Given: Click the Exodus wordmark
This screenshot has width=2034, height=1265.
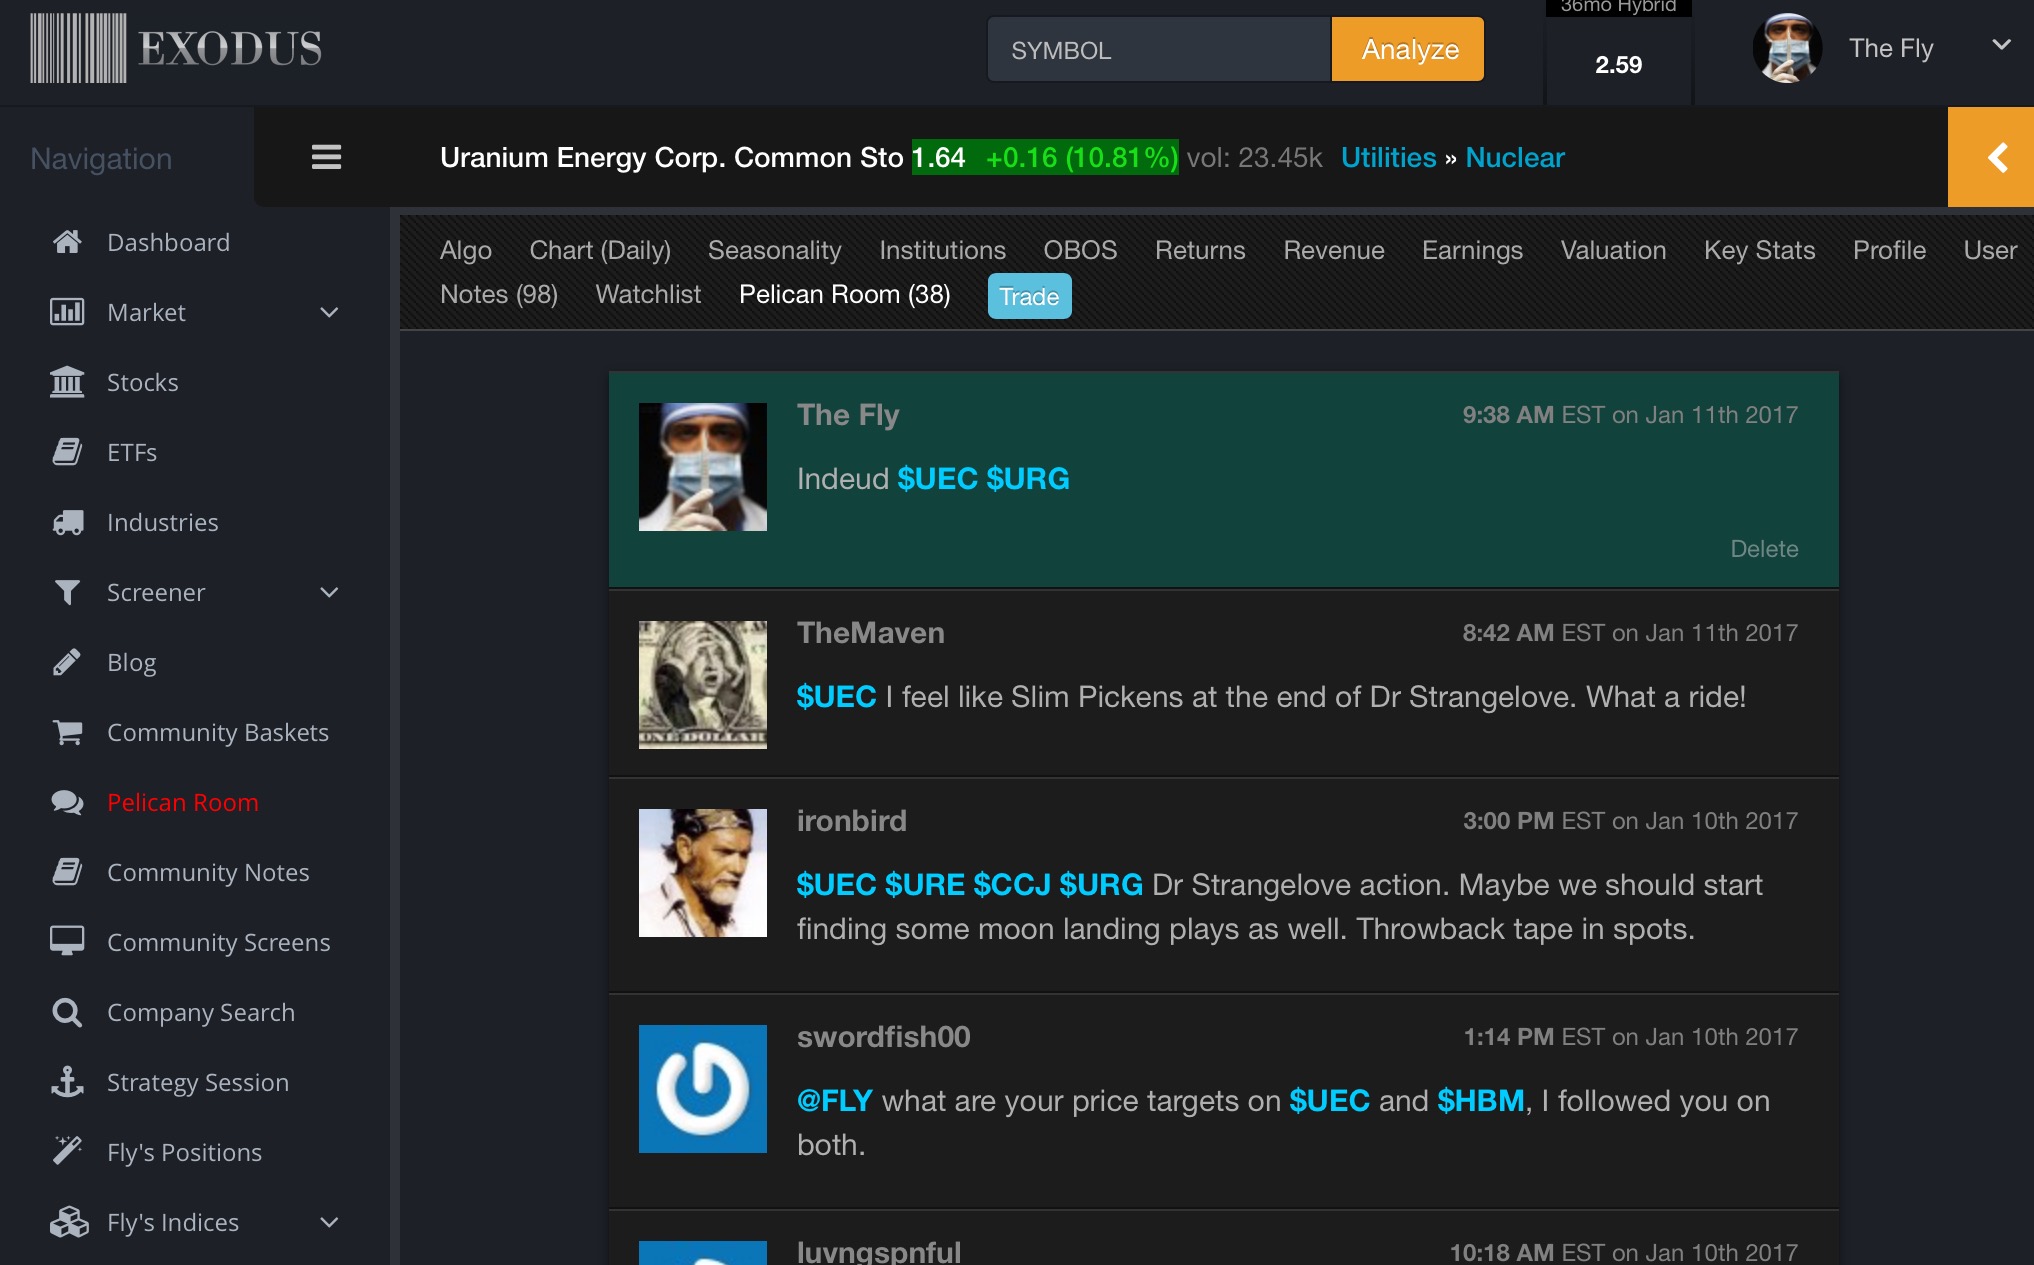Looking at the screenshot, I should [230, 48].
